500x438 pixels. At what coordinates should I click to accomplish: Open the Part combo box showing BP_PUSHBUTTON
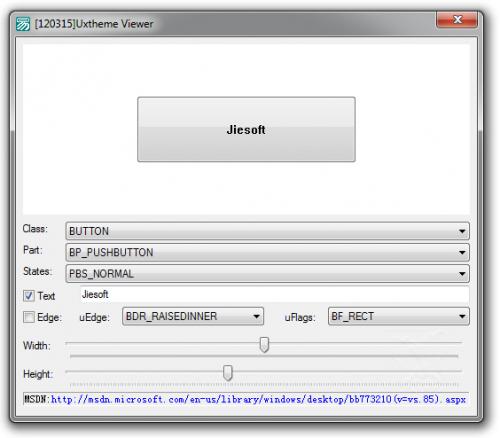pos(267,252)
